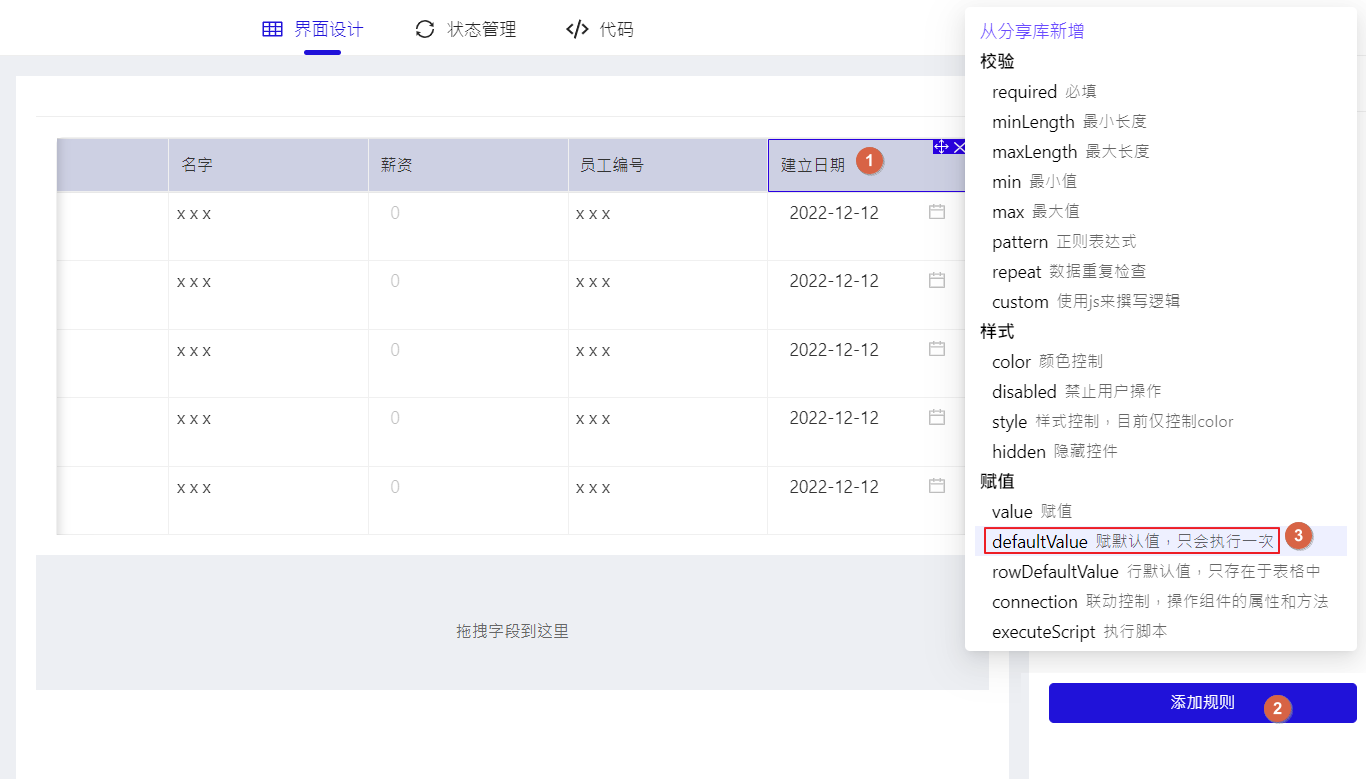Click the first row 2022-12-12 date field
Viewport: 1366px width, 779px height.
866,213
